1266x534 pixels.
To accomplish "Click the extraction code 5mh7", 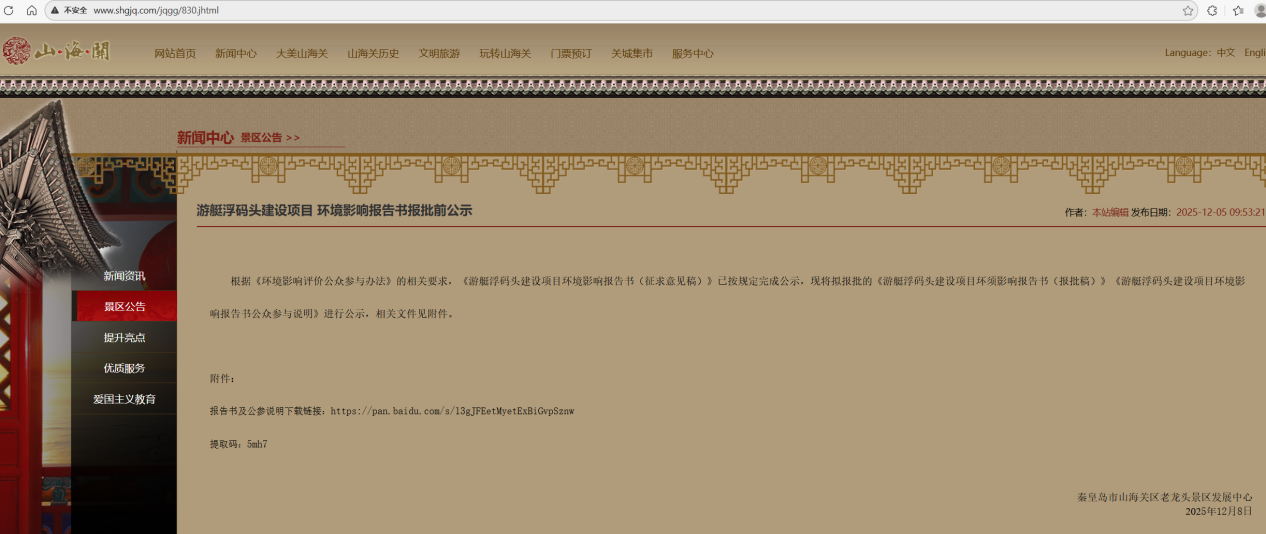I will (257, 444).
